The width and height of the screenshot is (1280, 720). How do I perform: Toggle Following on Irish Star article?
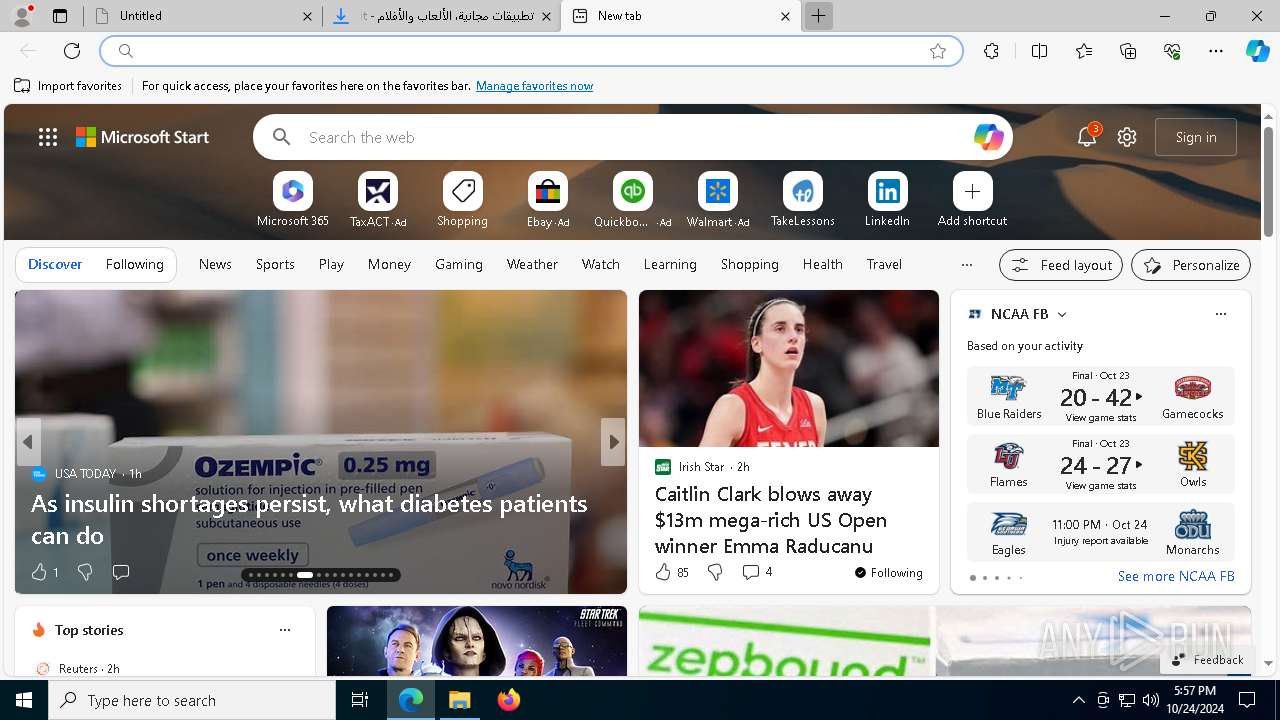click(888, 573)
